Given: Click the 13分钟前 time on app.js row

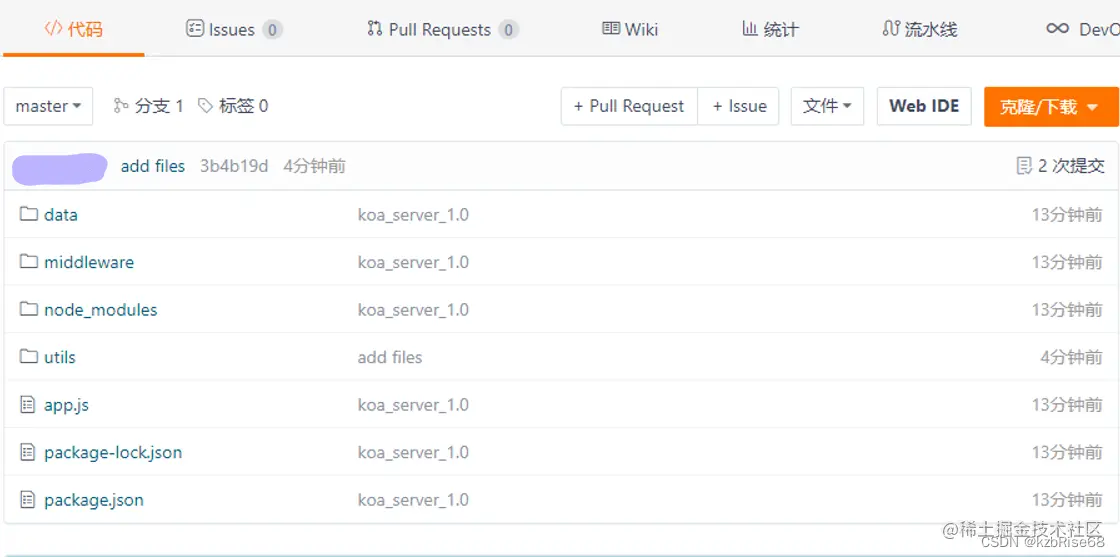Looking at the screenshot, I should (1067, 405).
